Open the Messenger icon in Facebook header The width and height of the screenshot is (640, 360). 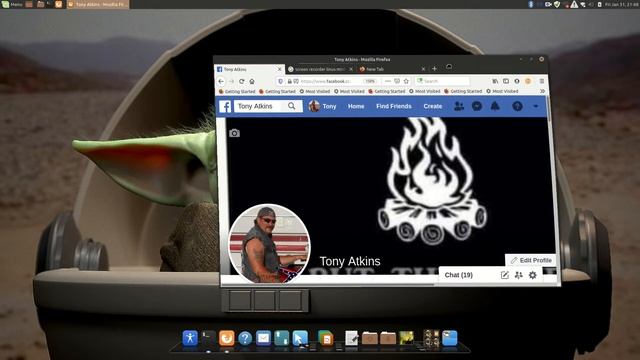coord(477,106)
